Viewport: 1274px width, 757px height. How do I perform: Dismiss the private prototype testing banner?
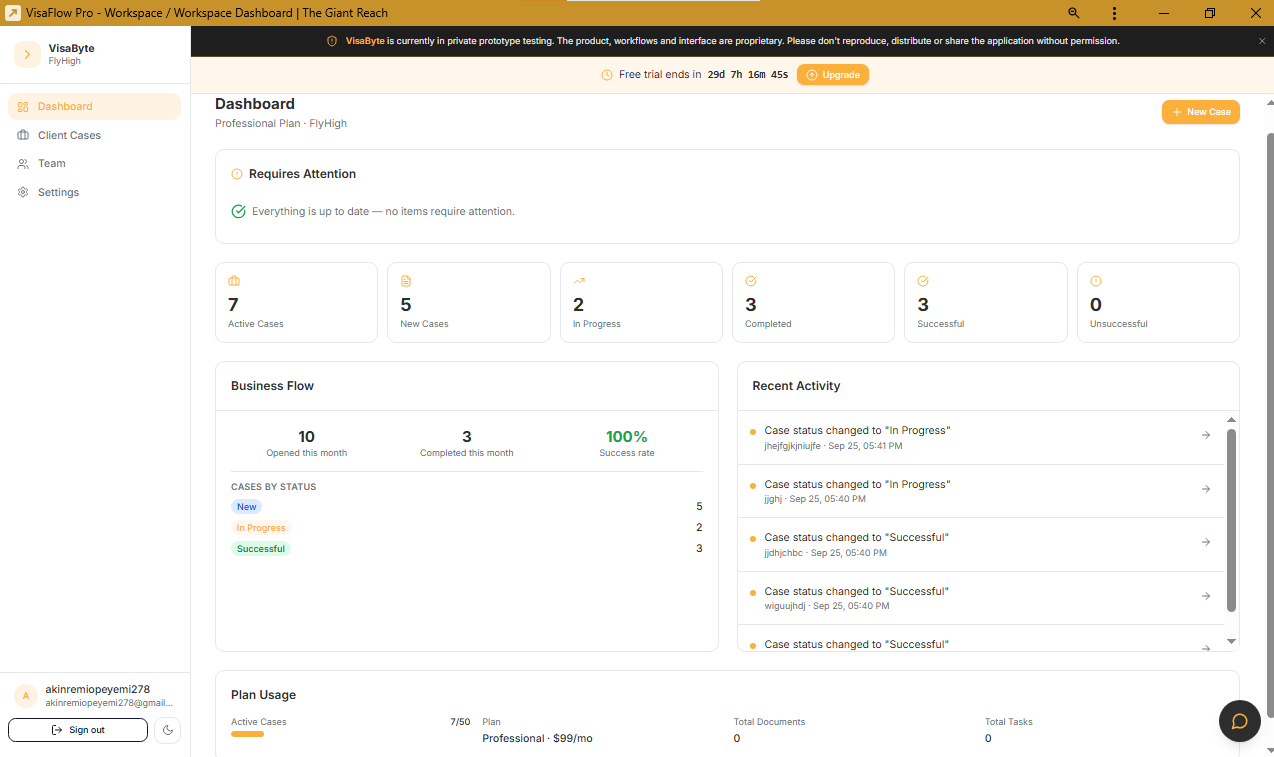pos(1262,41)
